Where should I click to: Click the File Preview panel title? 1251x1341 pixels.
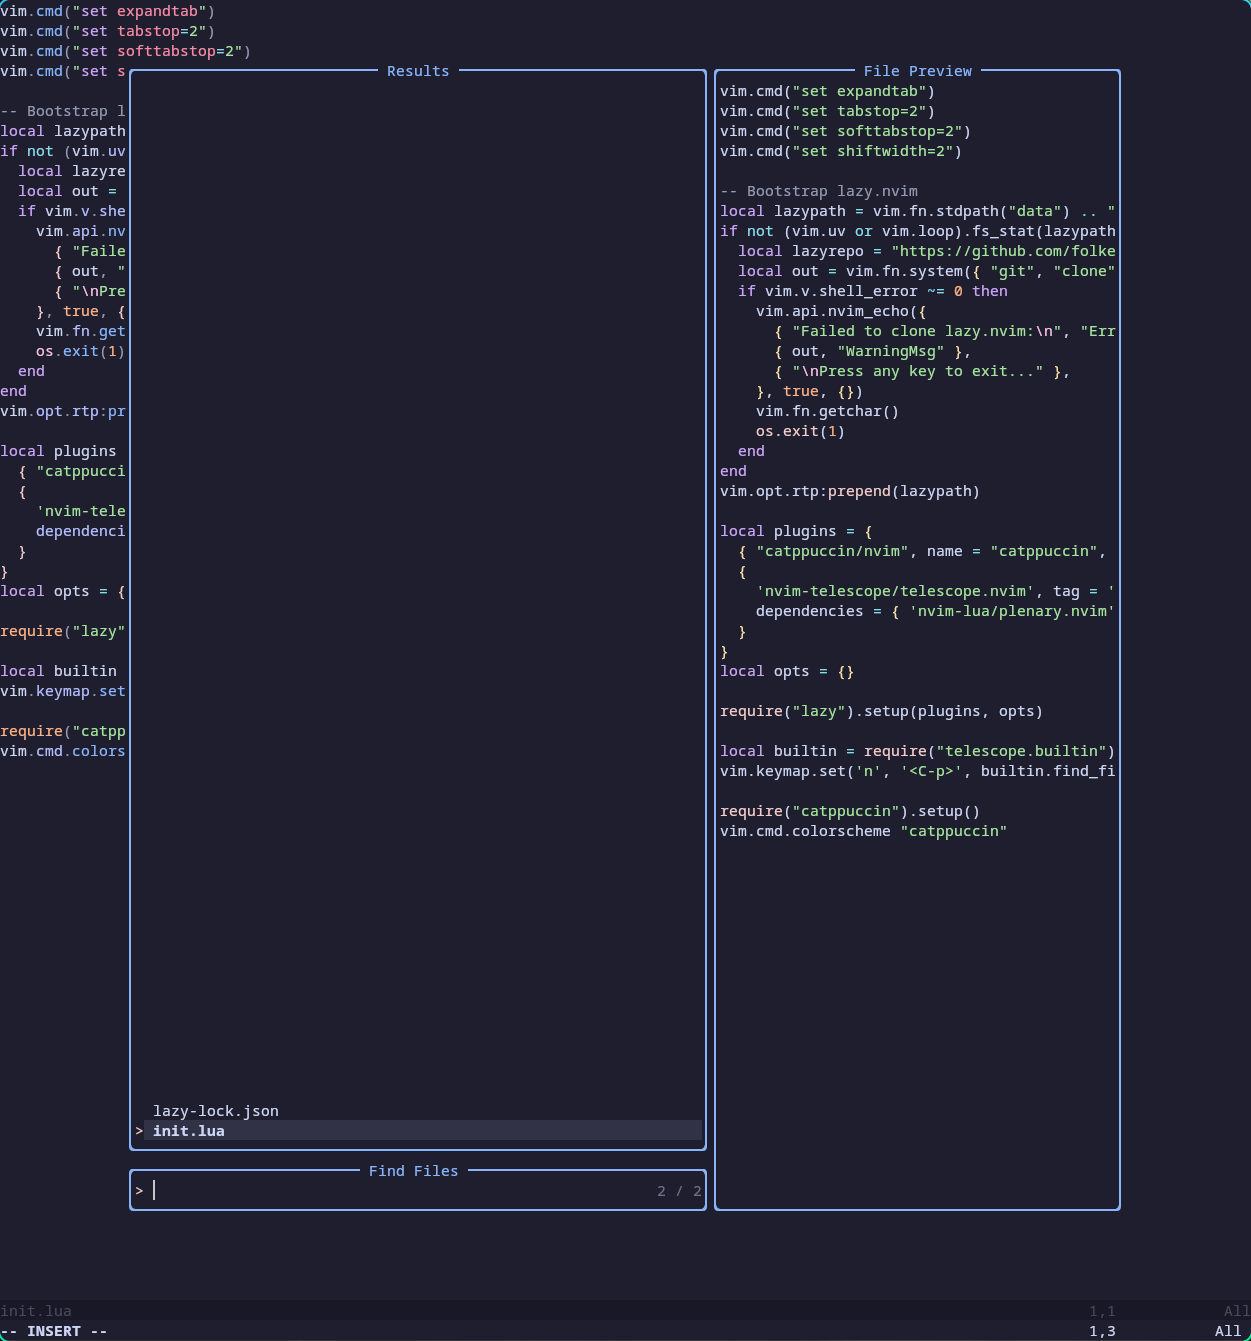(918, 71)
